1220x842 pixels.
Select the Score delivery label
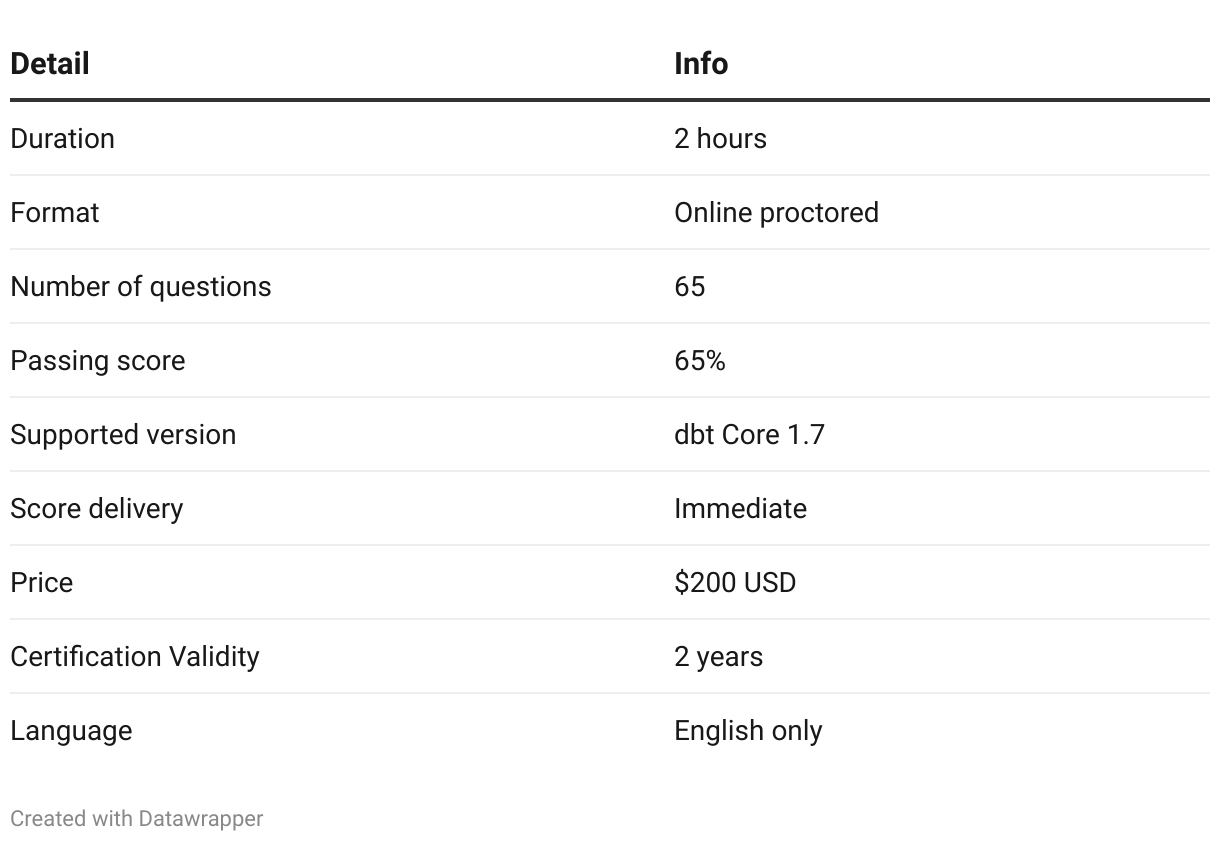[97, 508]
